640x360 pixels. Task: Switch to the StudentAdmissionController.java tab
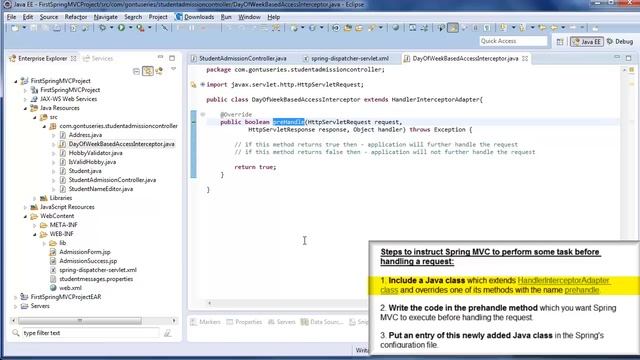[242, 59]
